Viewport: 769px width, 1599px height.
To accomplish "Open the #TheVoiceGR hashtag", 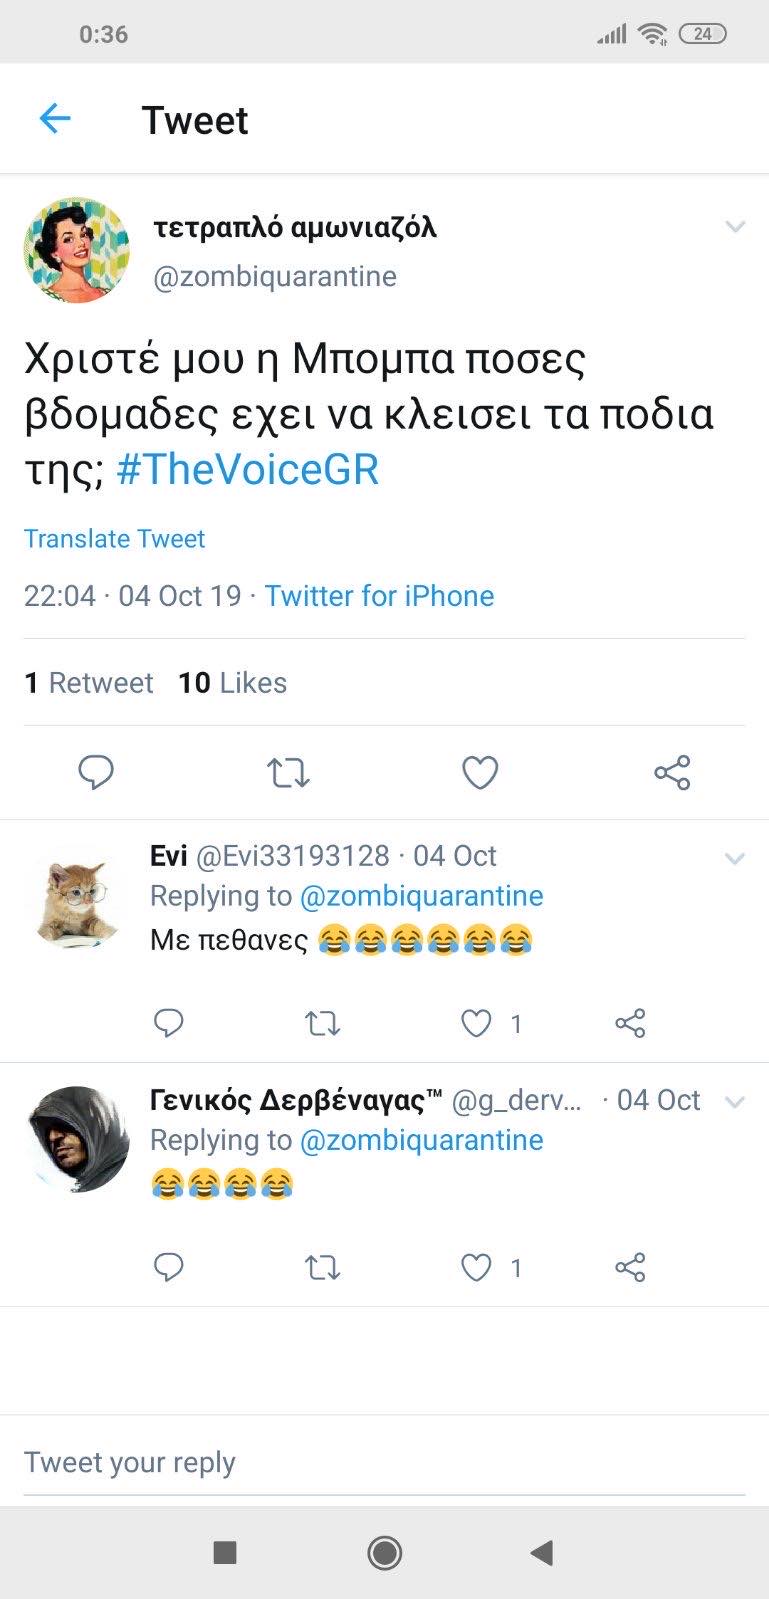I will click(248, 470).
